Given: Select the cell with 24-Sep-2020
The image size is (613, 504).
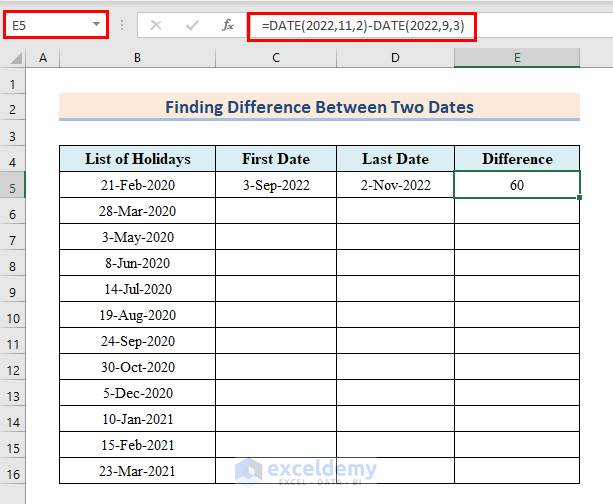Looking at the screenshot, I should pyautogui.click(x=137, y=341).
